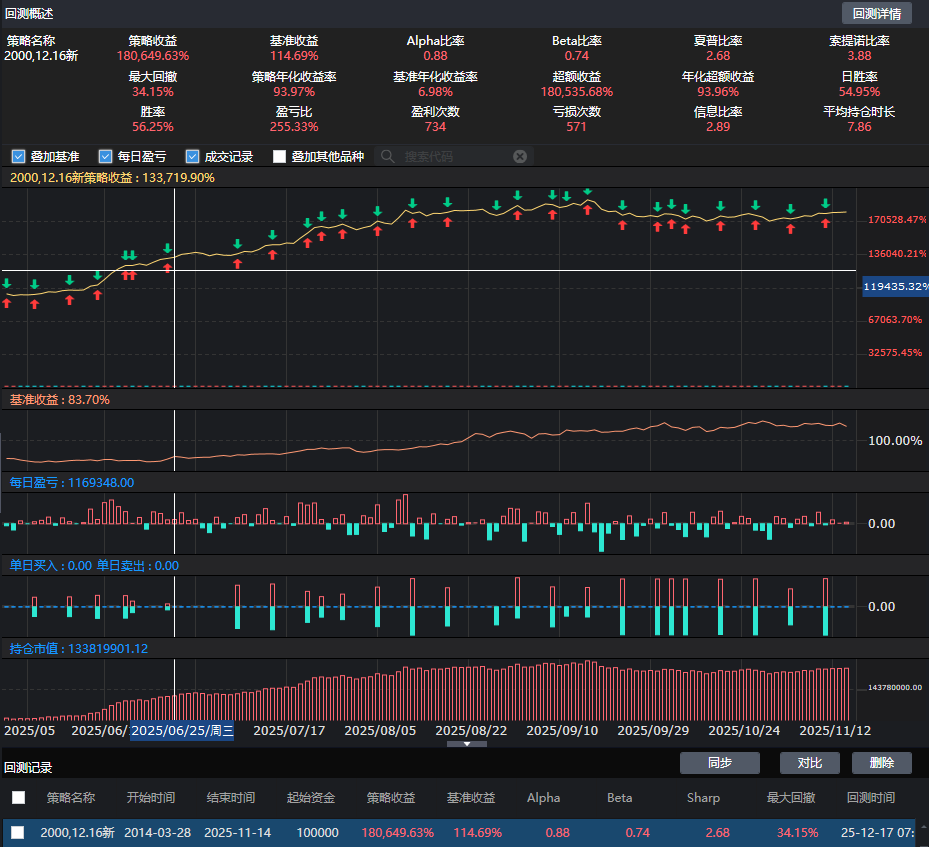Click the highest green arrow at the chart peak
This screenshot has width=929, height=847.
[x=587, y=189]
